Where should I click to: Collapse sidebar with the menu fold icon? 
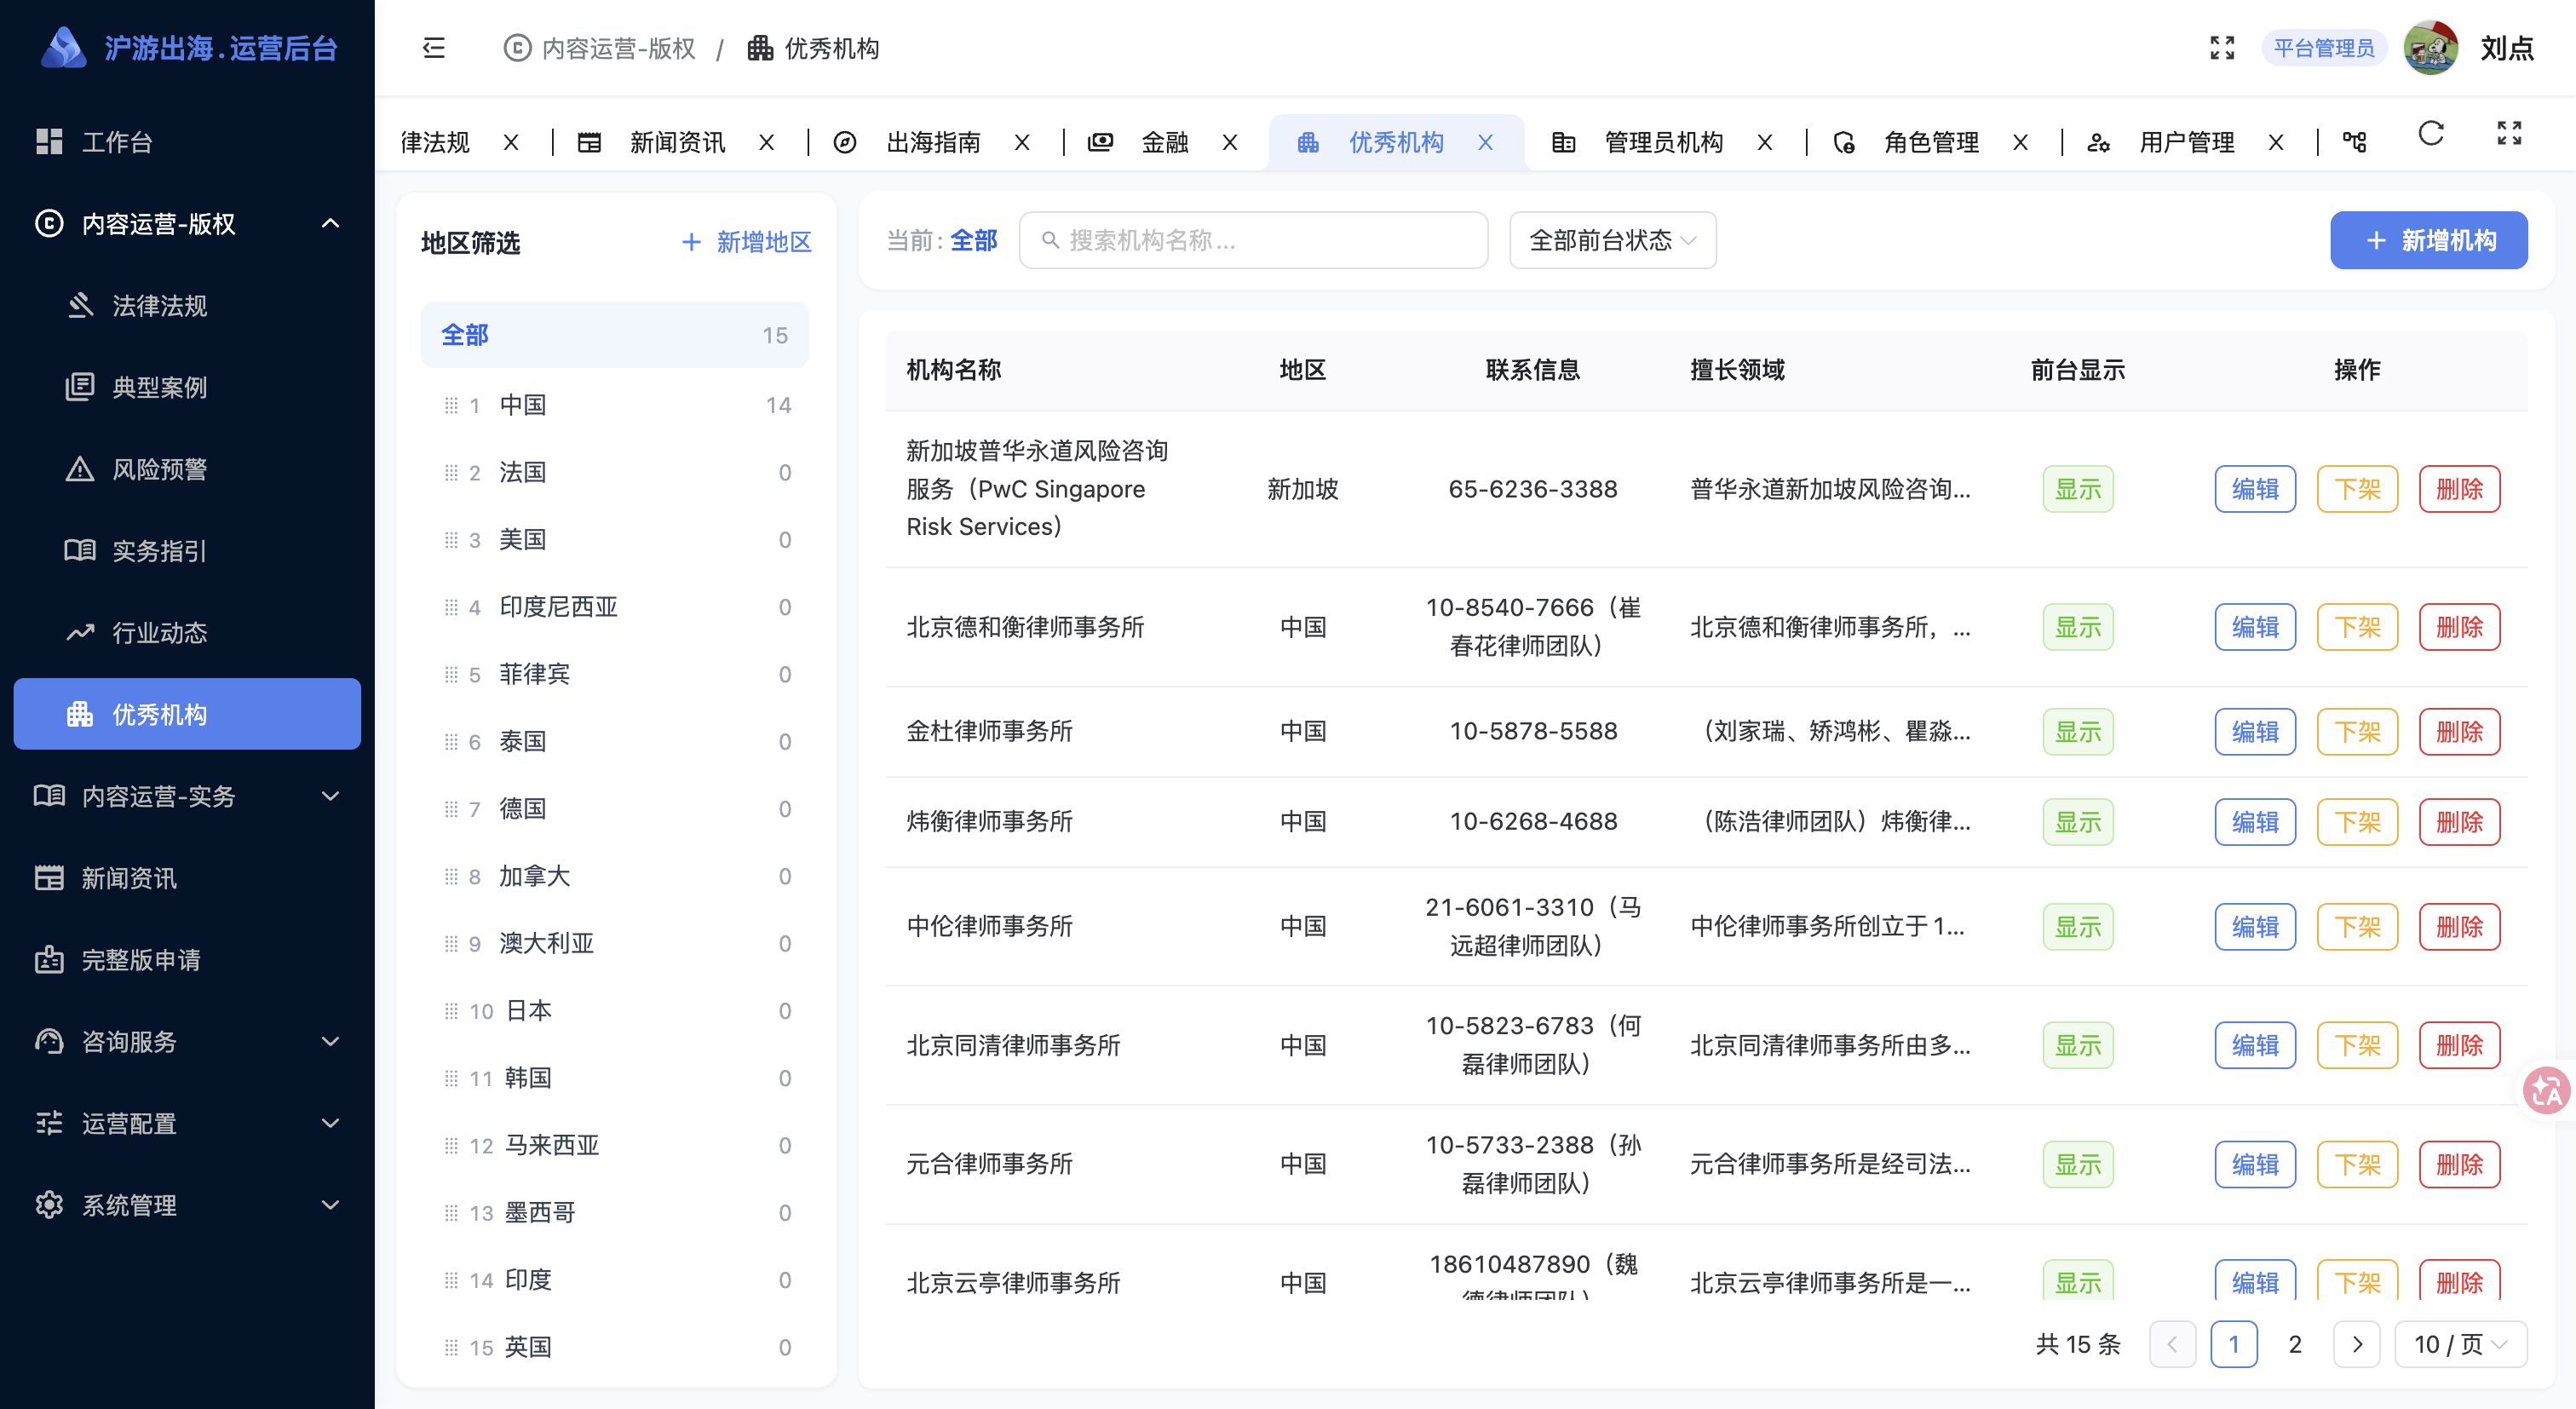coord(433,48)
